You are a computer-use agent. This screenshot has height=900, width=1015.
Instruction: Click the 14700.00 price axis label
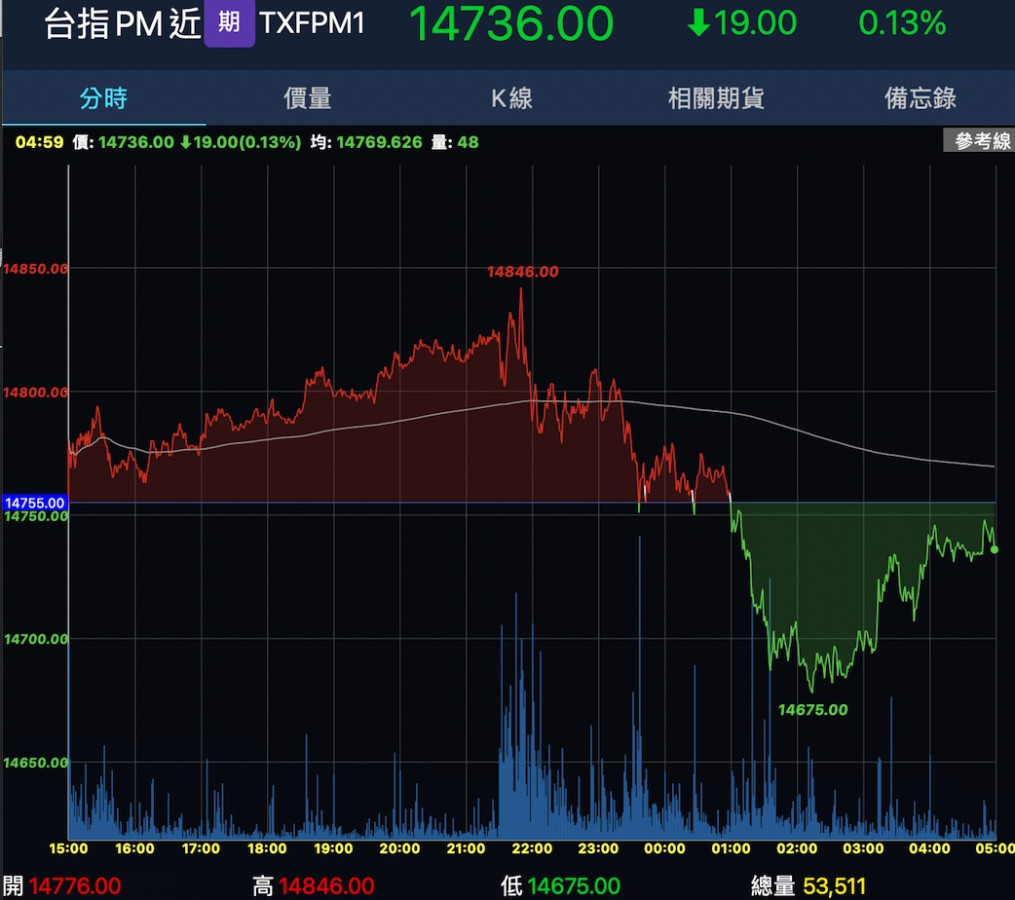(x=36, y=639)
